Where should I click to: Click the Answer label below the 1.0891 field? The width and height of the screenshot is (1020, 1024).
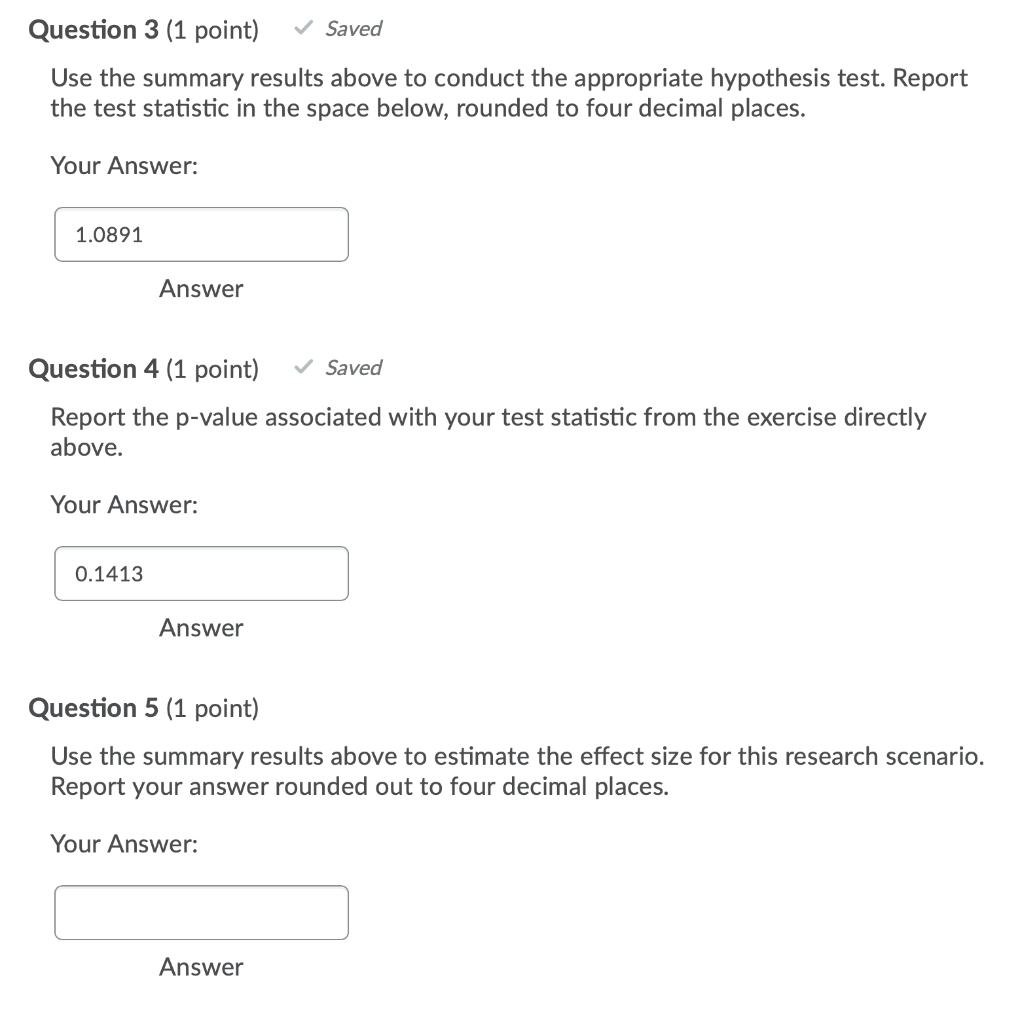pos(201,289)
